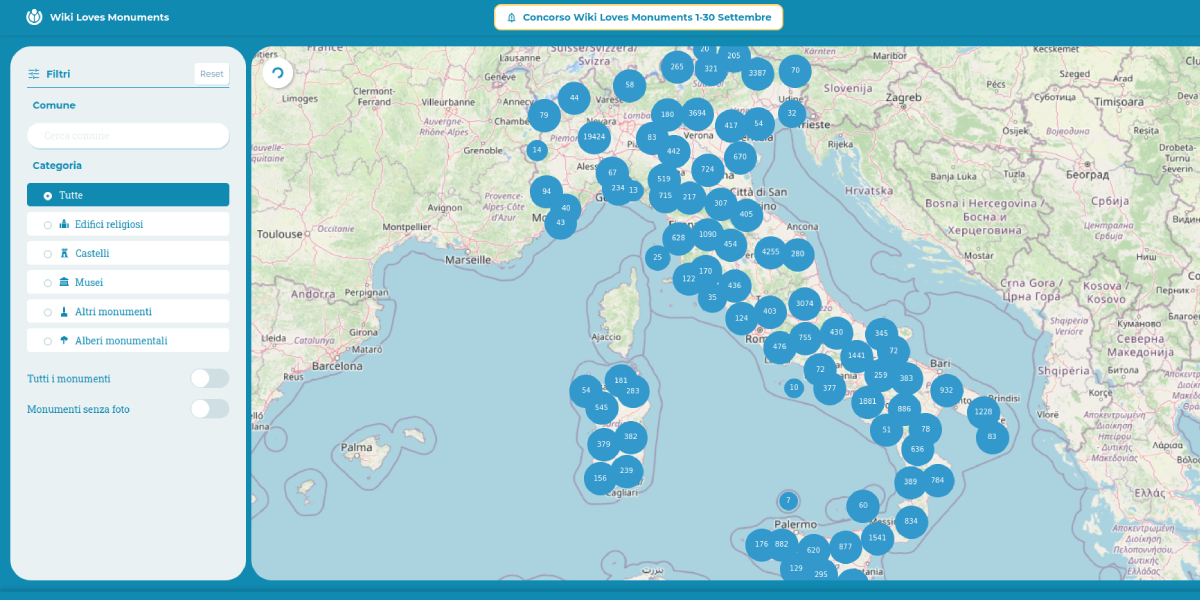Image resolution: width=1200 pixels, height=600 pixels.
Task: Select the statue icon for Altri monumenti
Action: (65, 311)
